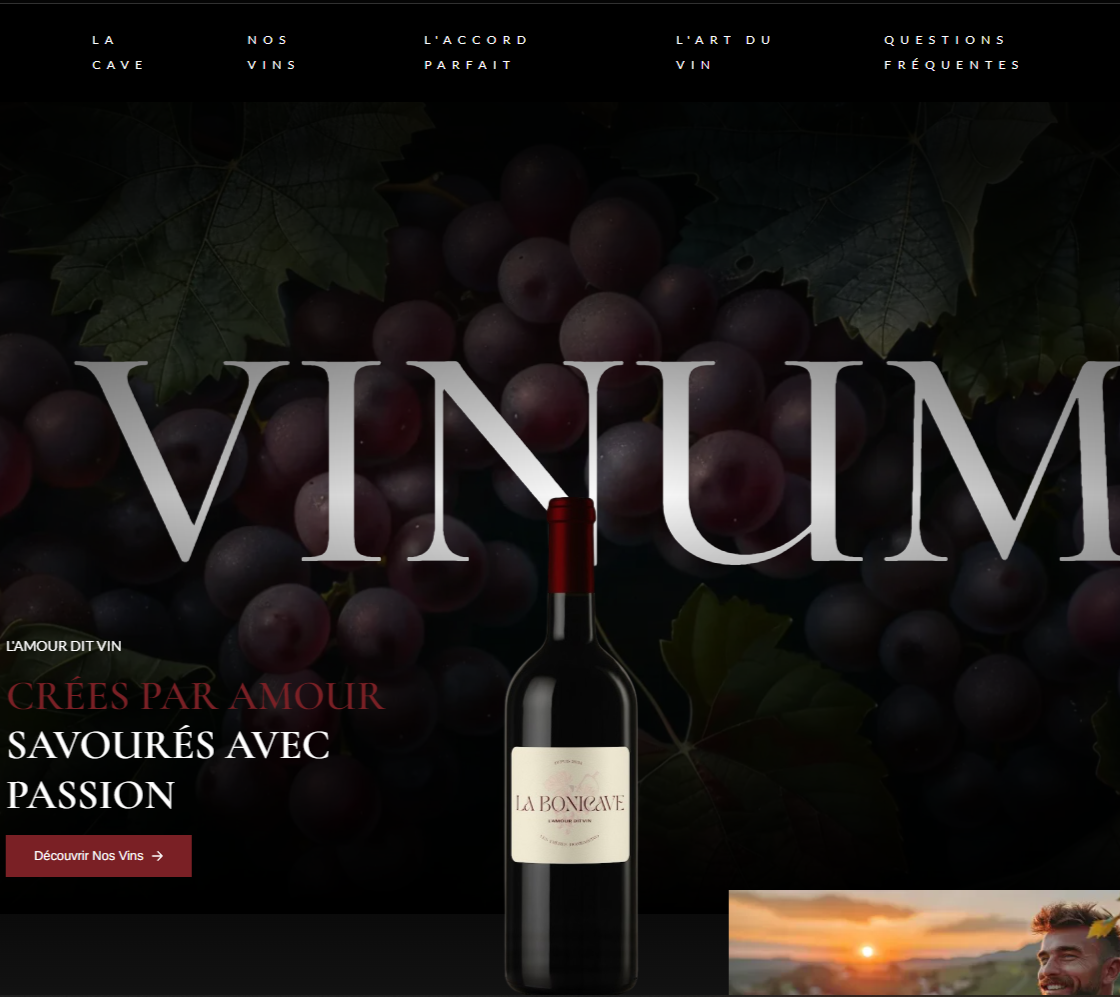This screenshot has width=1120, height=997.
Task: Click the word PASSION in the heading
Action: tap(90, 795)
